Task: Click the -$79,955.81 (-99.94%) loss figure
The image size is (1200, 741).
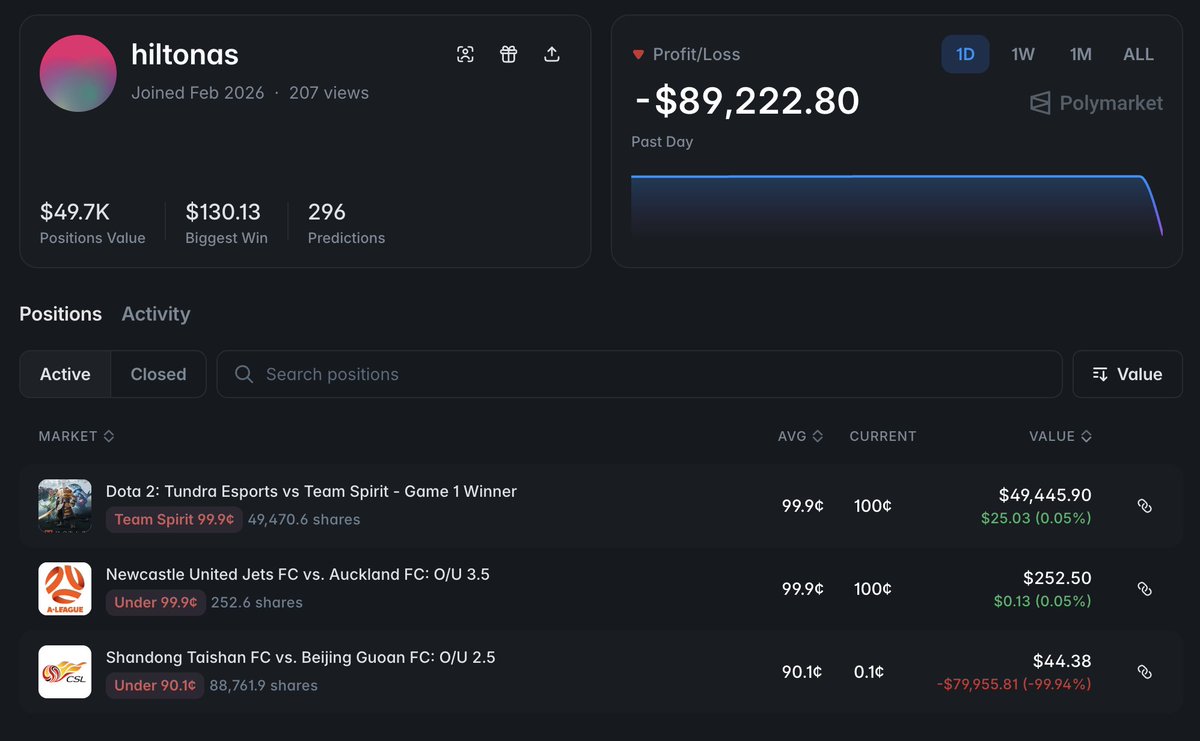Action: (1014, 684)
